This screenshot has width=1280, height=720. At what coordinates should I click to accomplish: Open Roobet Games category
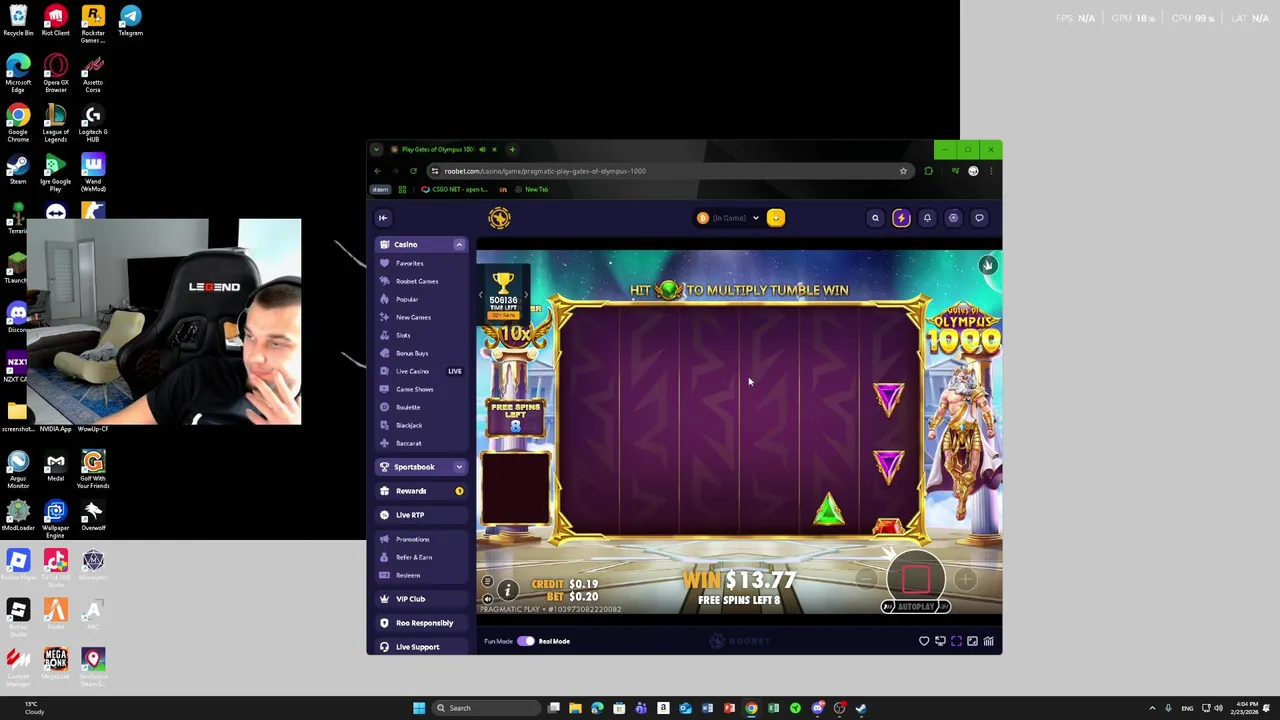point(416,281)
